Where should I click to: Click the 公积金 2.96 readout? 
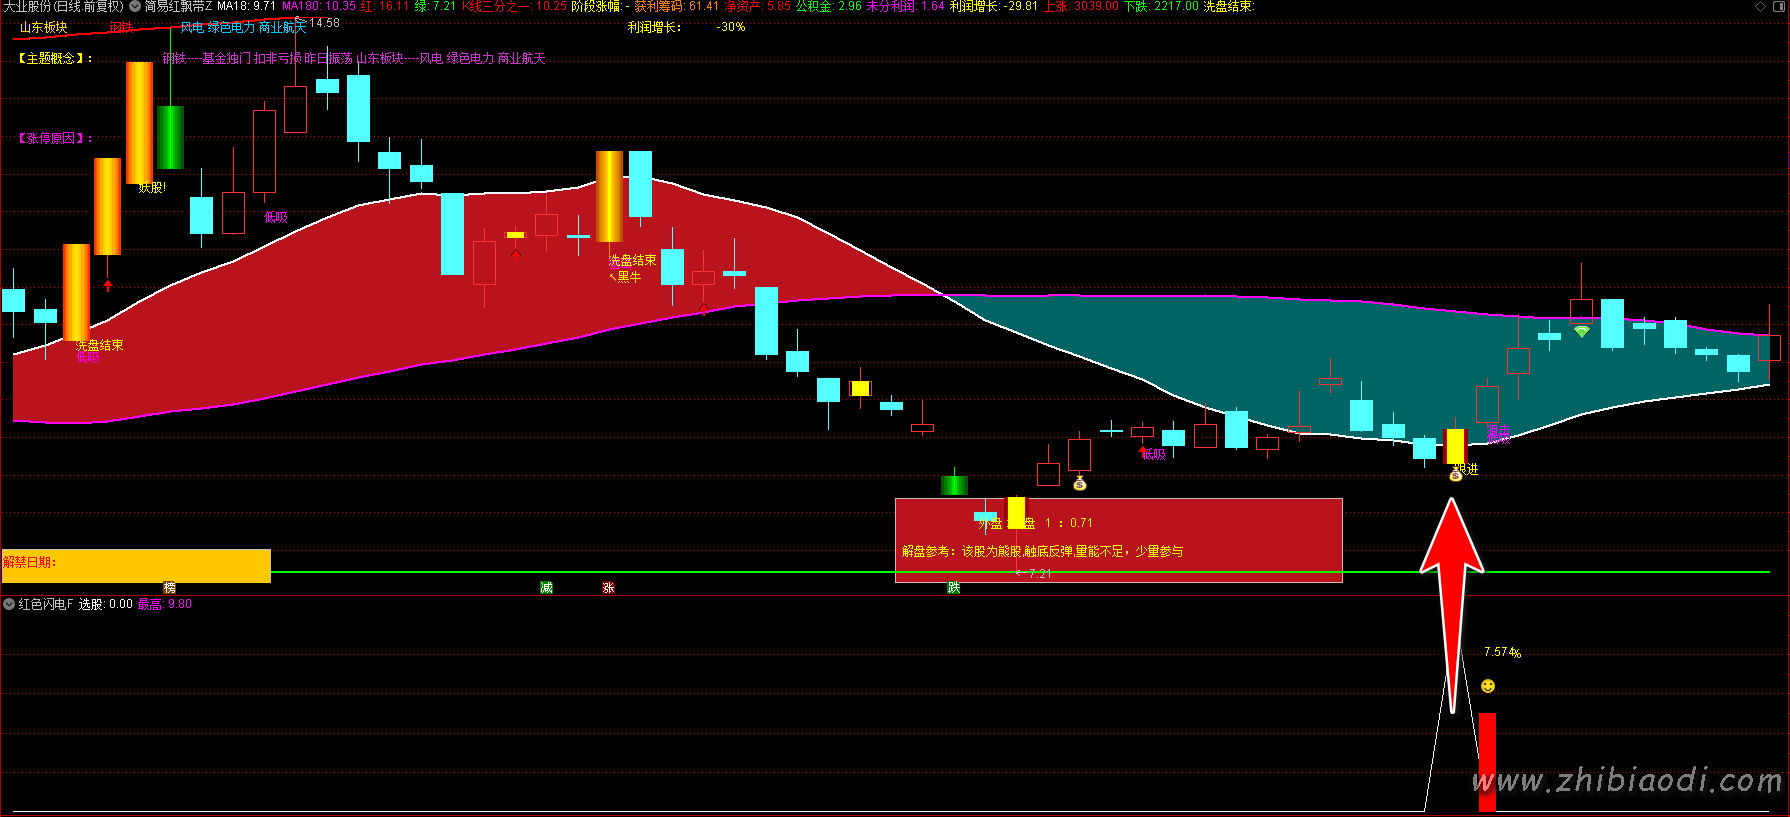pos(829,6)
